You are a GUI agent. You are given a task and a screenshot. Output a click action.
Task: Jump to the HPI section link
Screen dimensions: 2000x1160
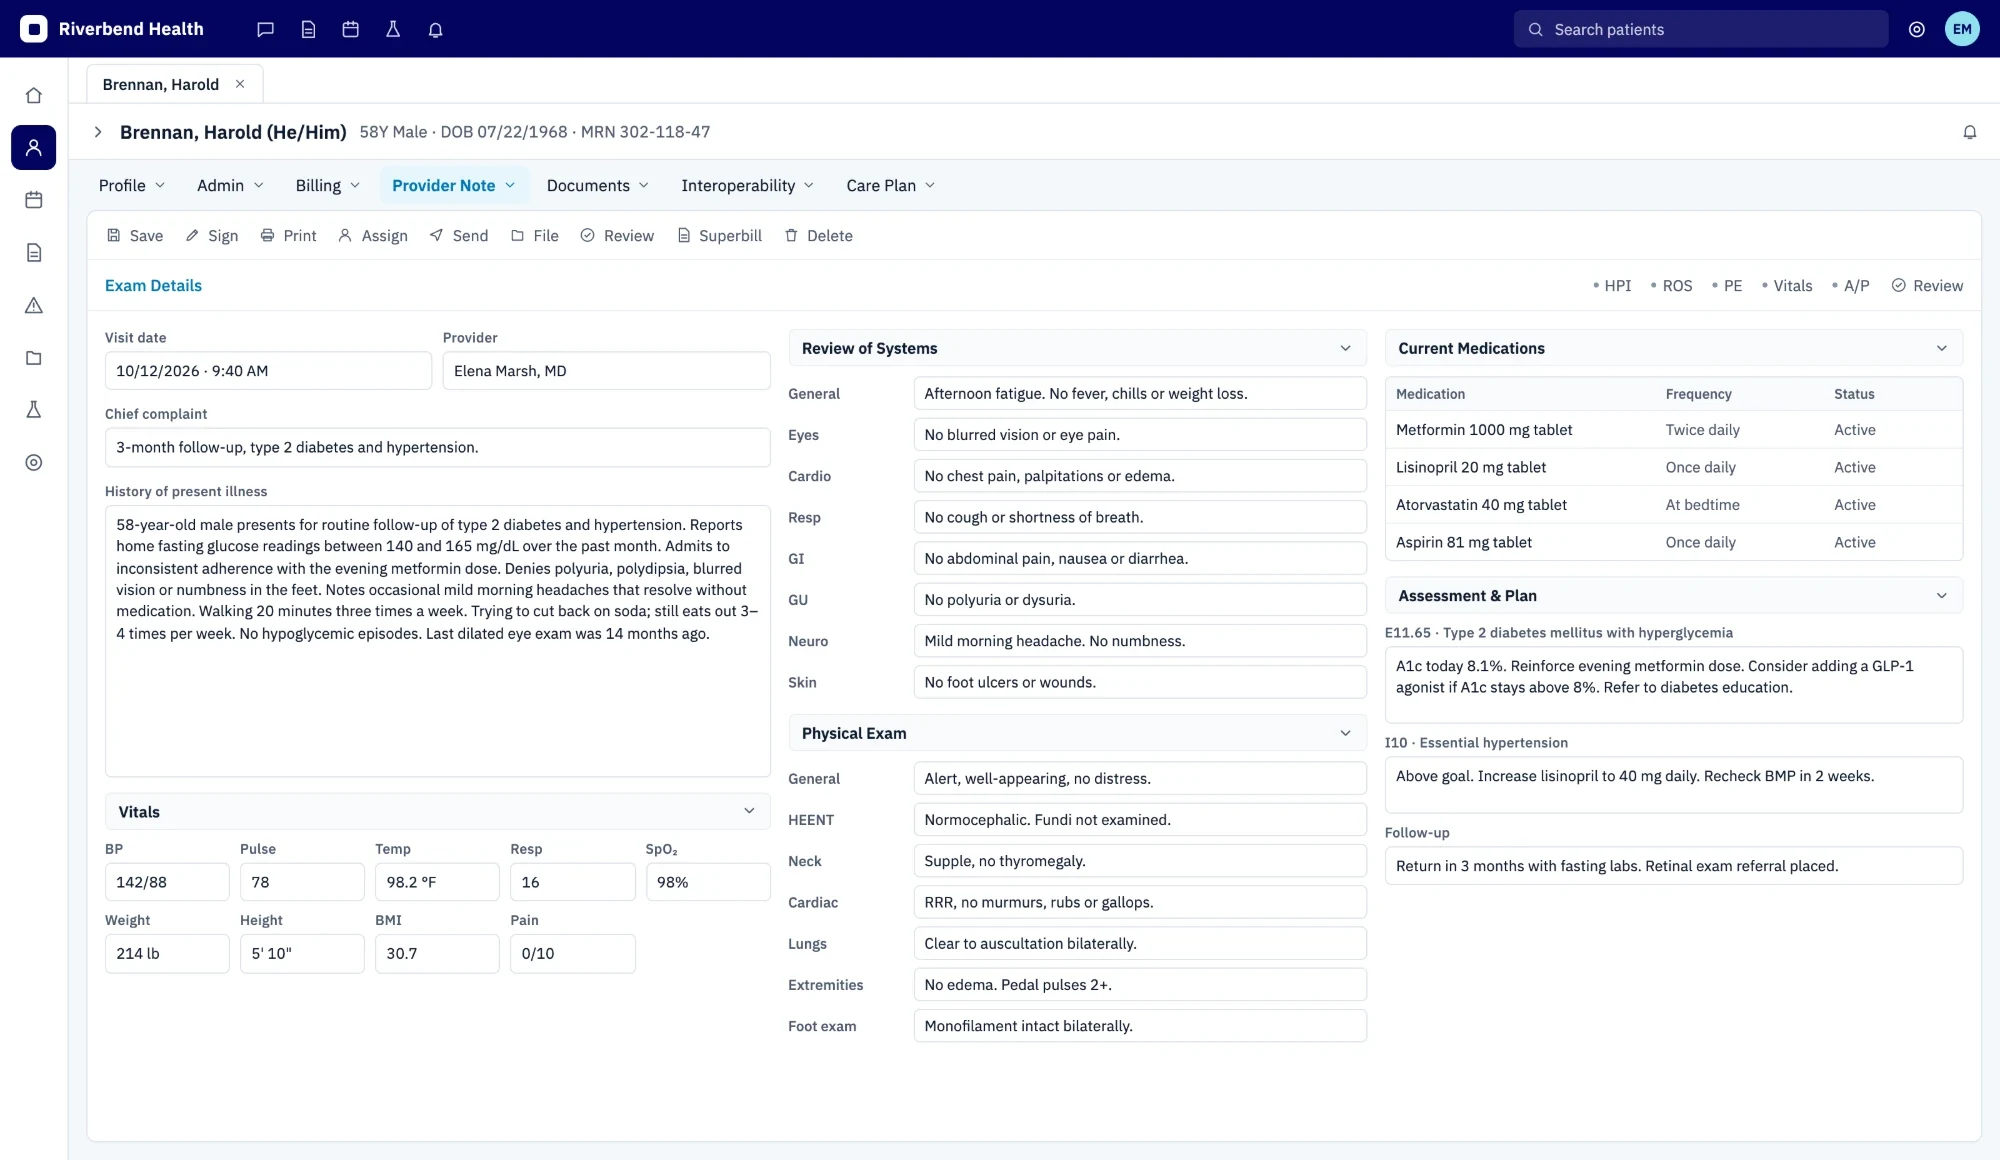1612,286
